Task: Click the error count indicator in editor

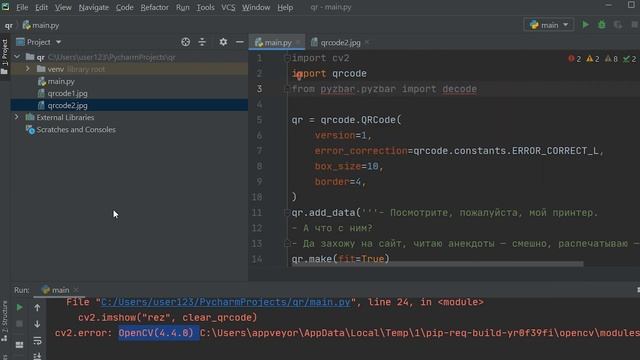Action: click(574, 59)
